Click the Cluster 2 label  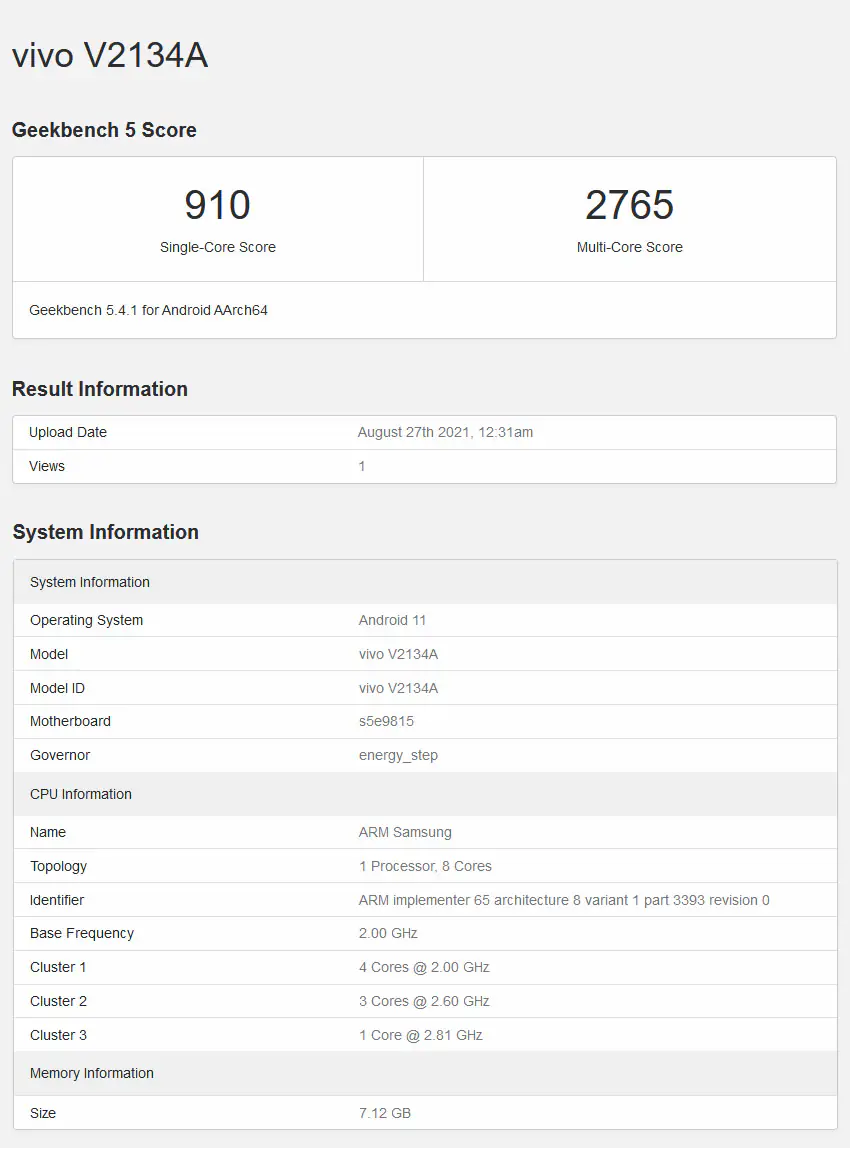[59, 1001]
